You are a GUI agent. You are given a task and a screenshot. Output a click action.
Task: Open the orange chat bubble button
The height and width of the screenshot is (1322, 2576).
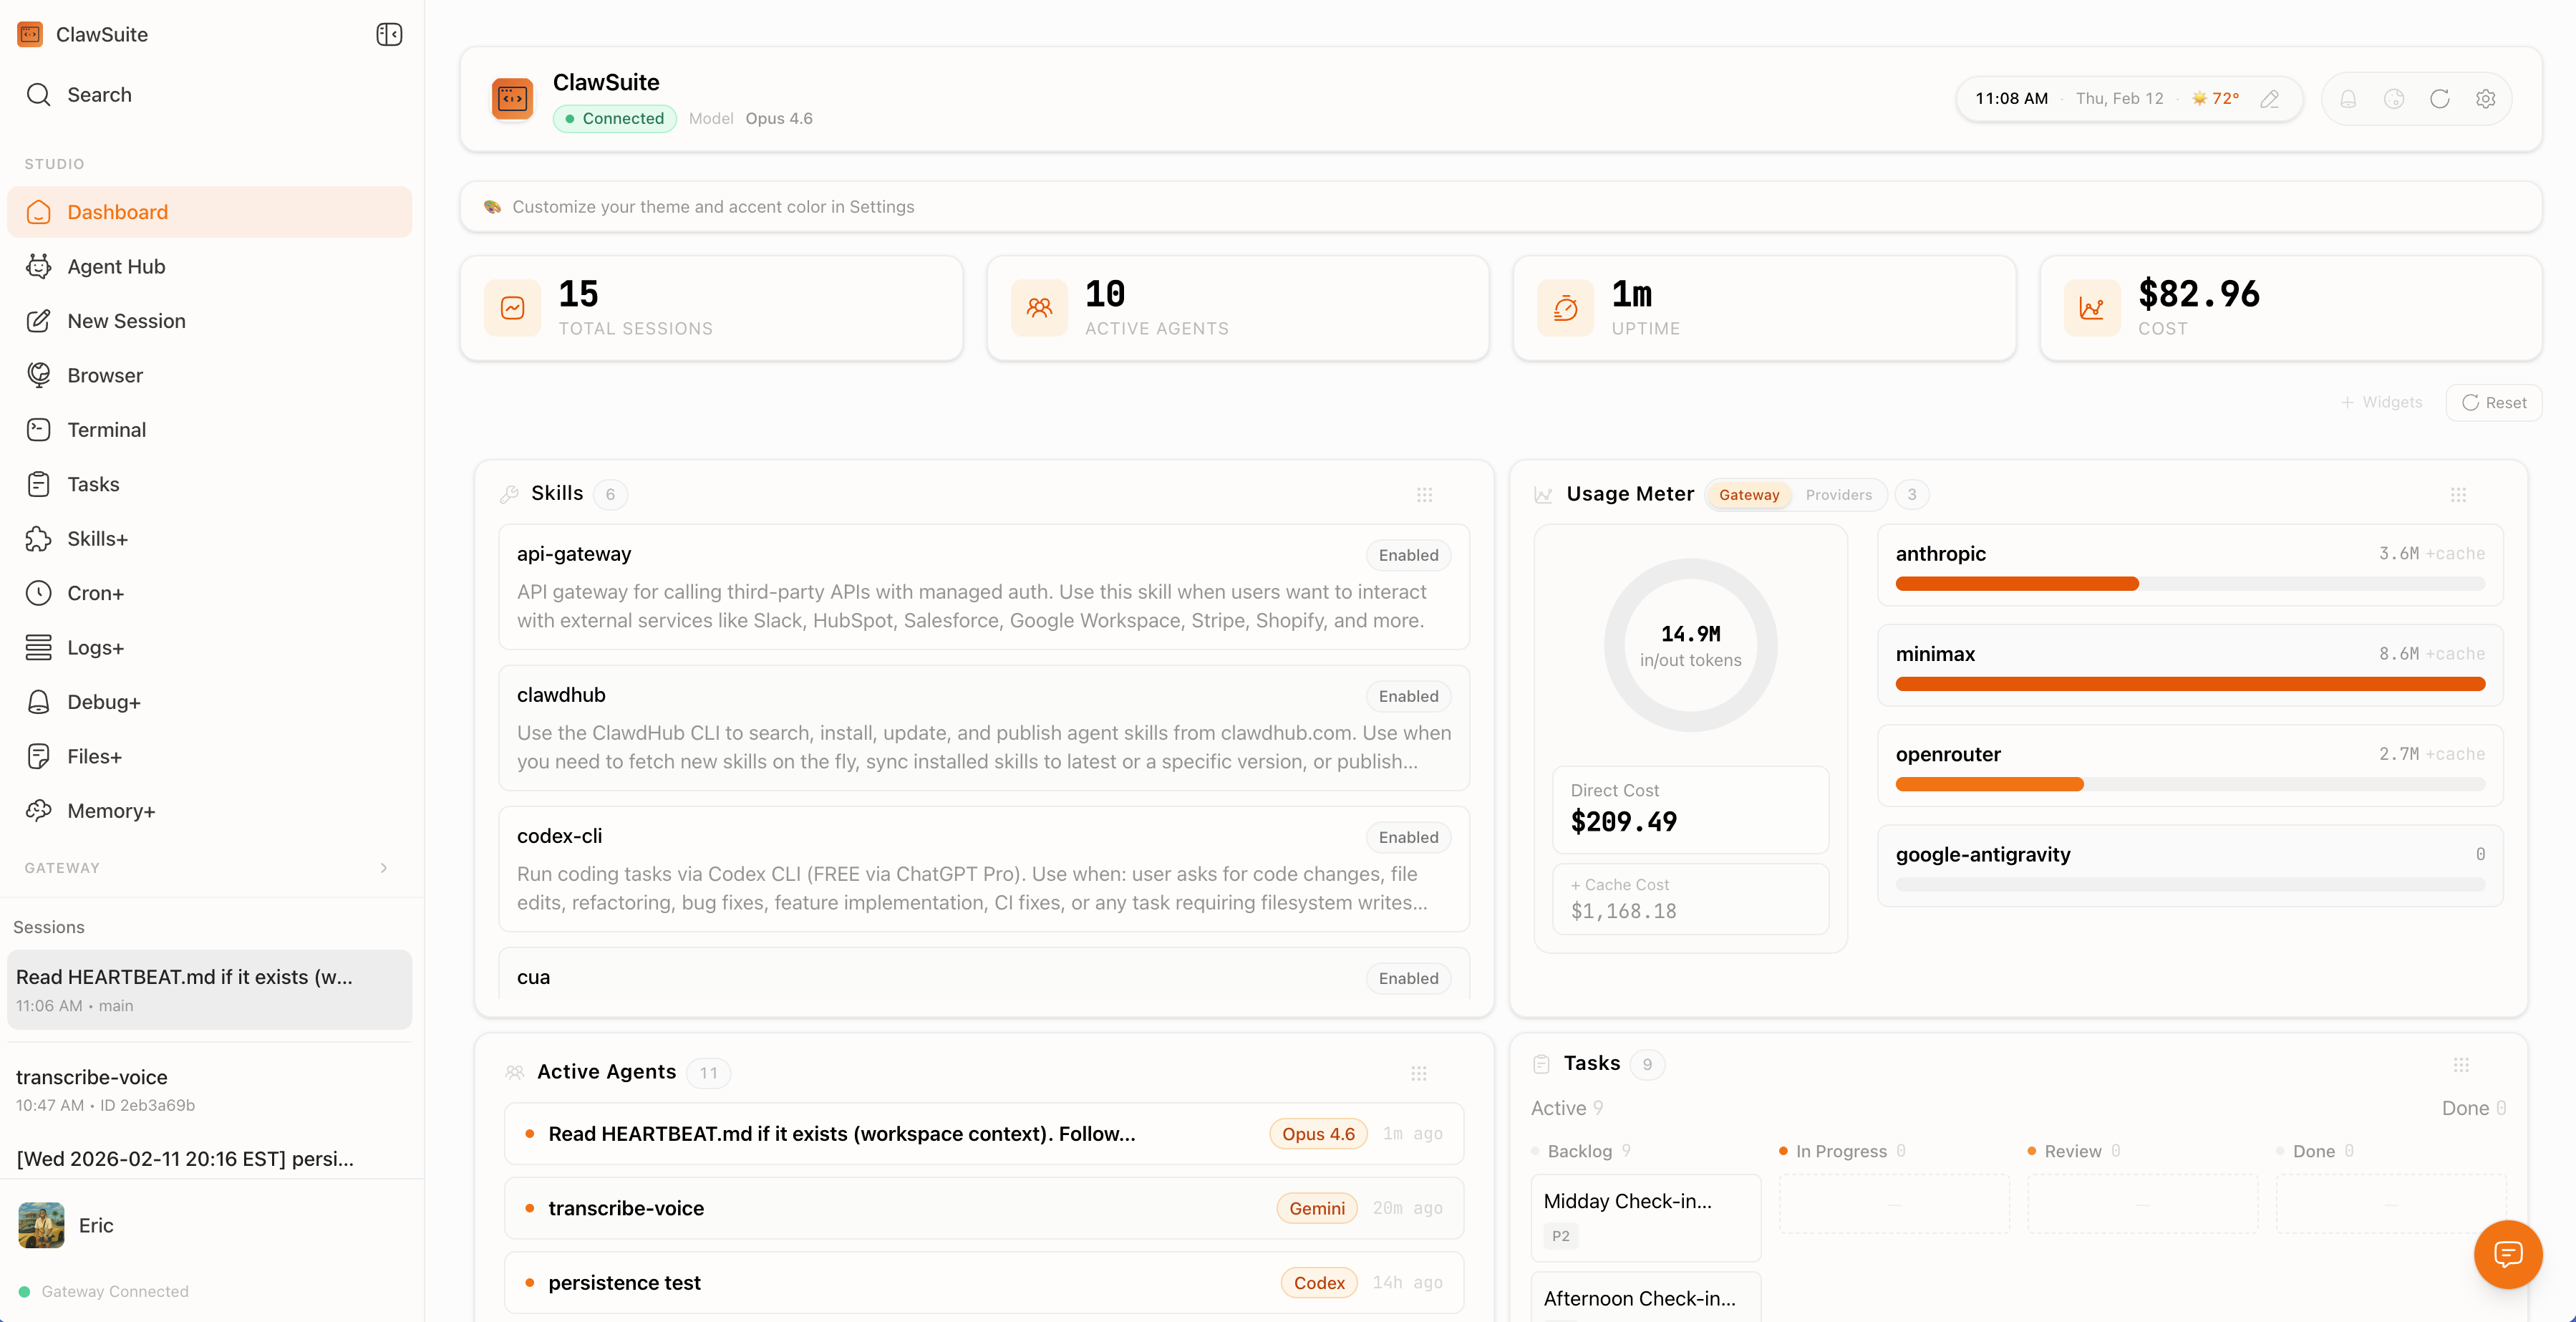pyautogui.click(x=2508, y=1254)
